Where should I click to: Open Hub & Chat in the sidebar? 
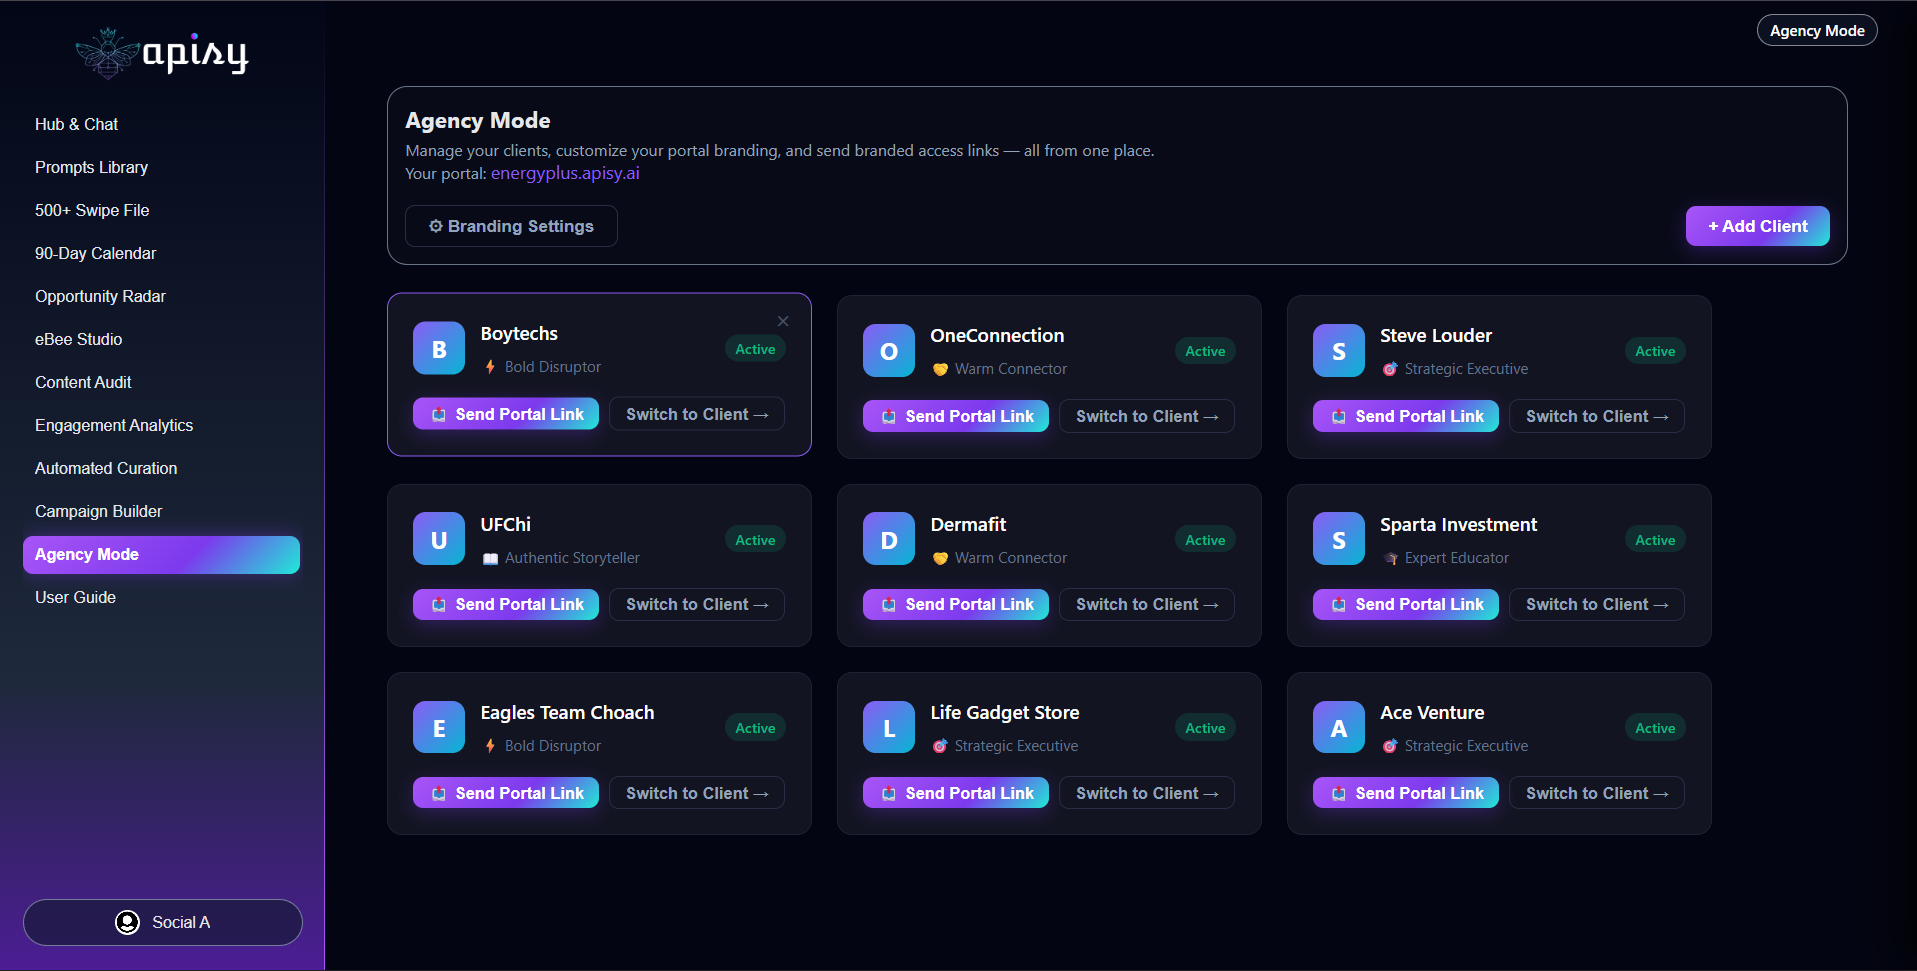[161, 124]
